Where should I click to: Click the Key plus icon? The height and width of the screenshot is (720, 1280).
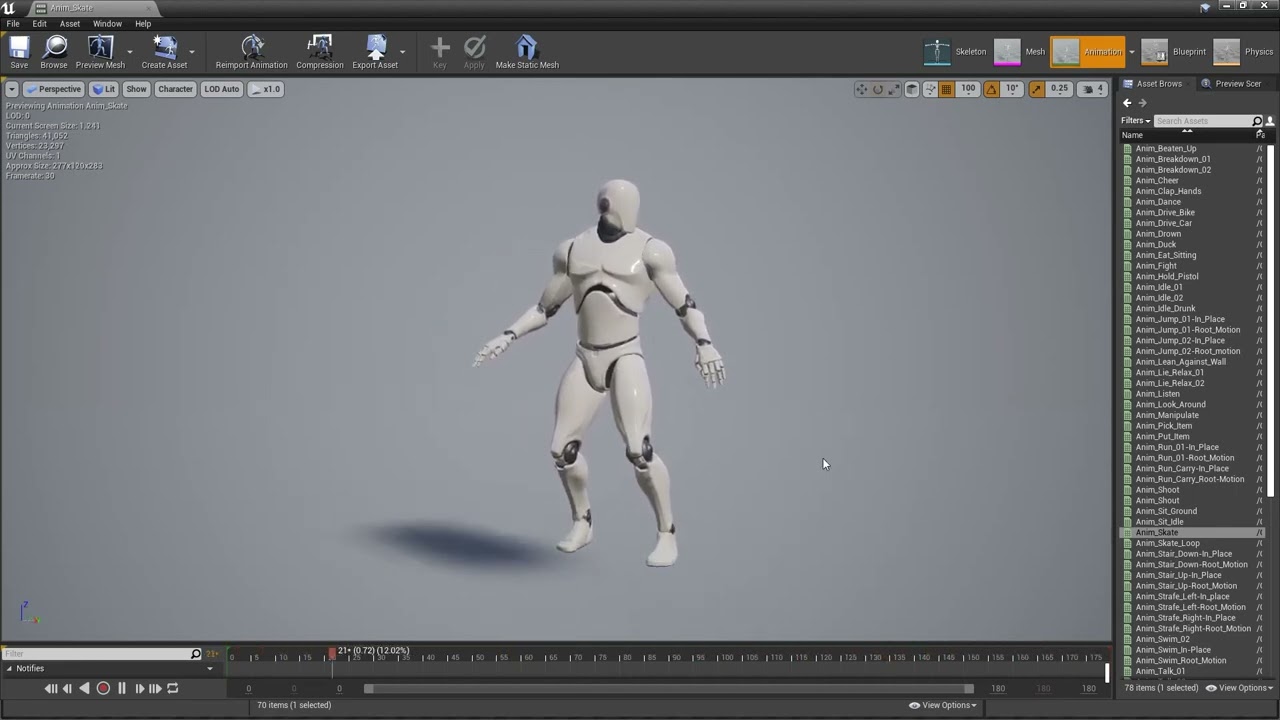point(440,47)
